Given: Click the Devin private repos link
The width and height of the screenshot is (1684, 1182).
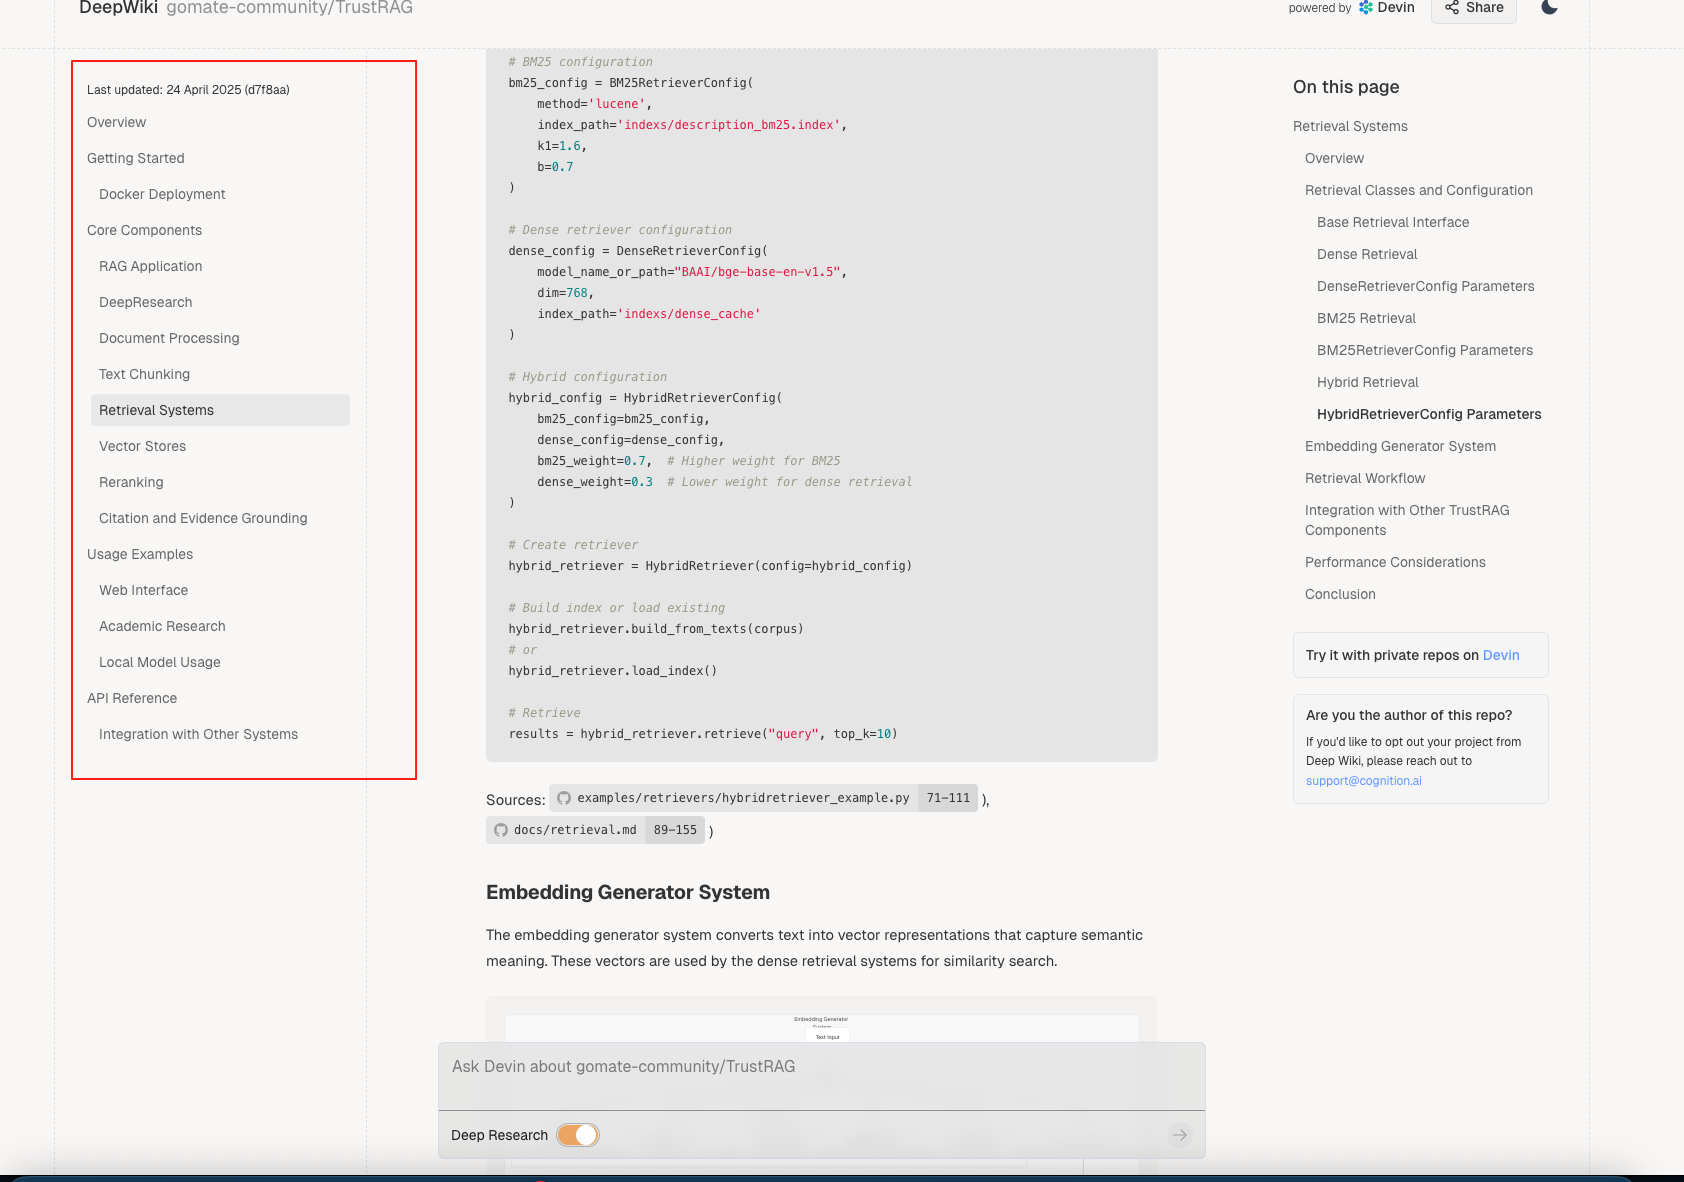Looking at the screenshot, I should [1501, 655].
